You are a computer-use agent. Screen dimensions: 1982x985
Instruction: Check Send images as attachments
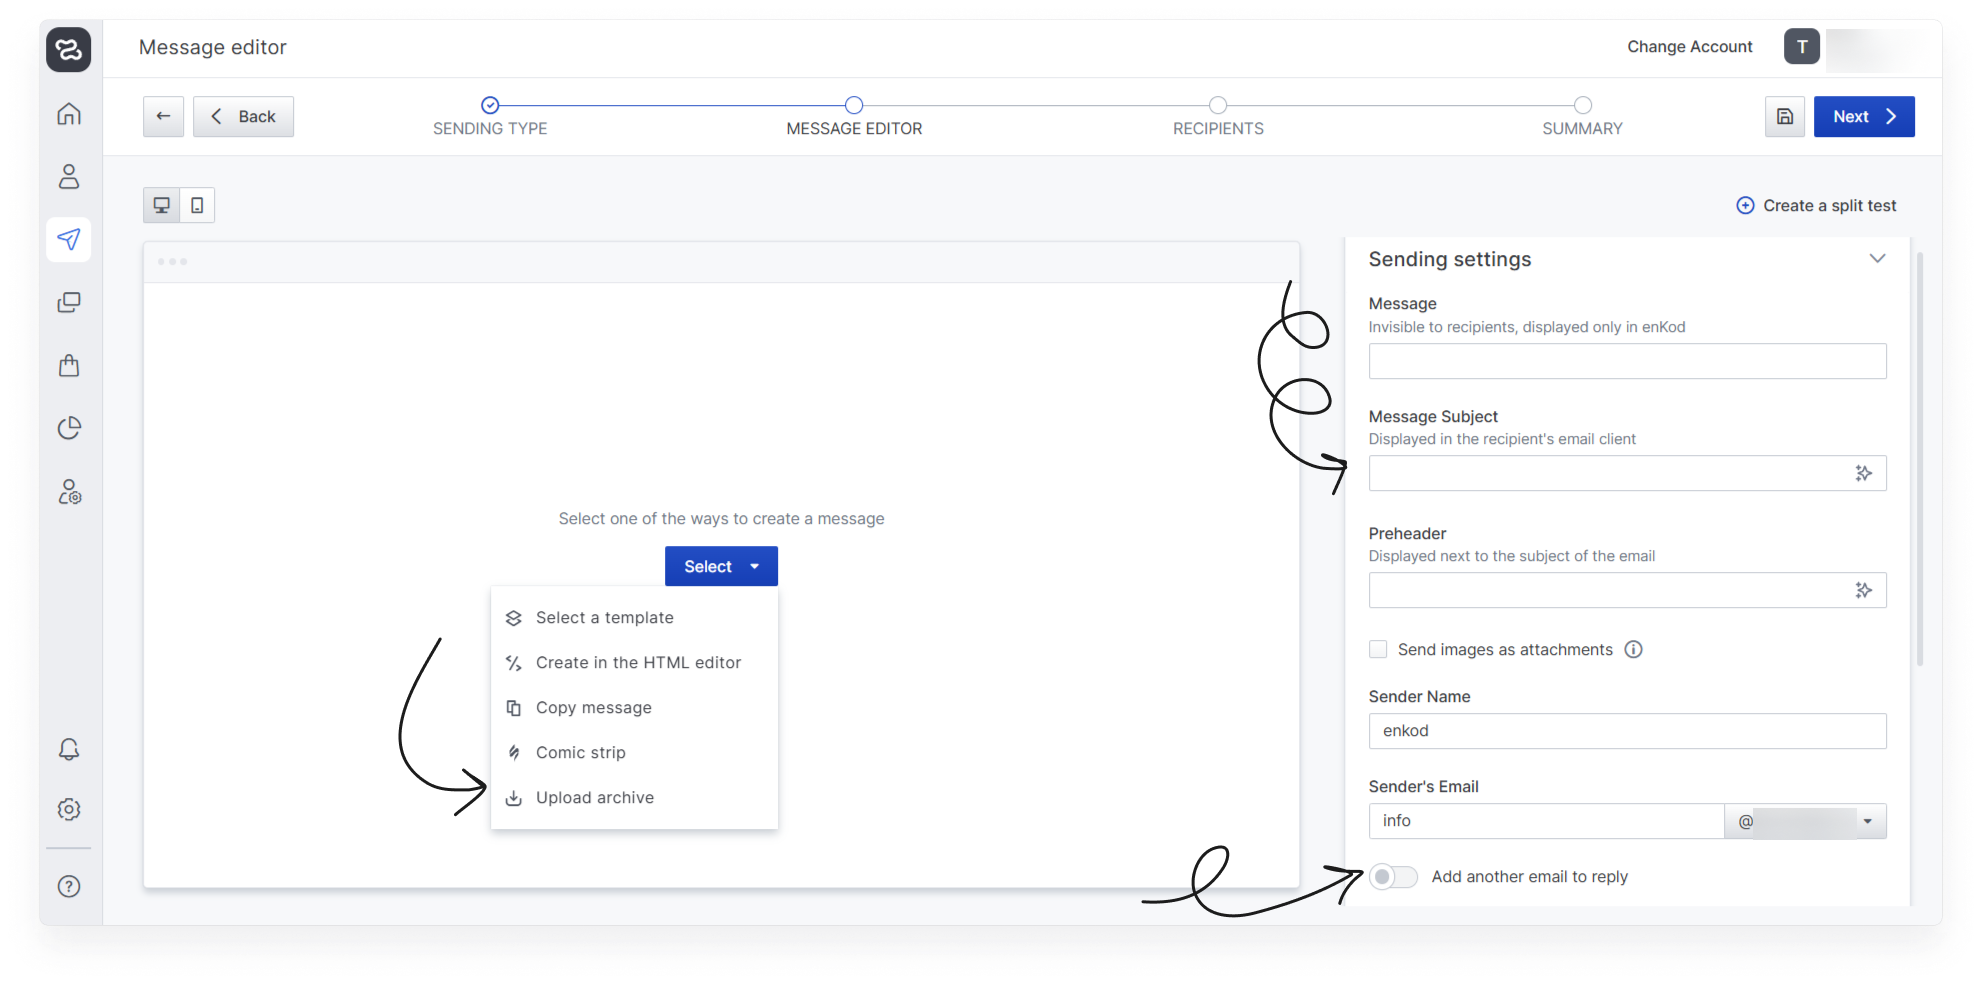[x=1378, y=649]
